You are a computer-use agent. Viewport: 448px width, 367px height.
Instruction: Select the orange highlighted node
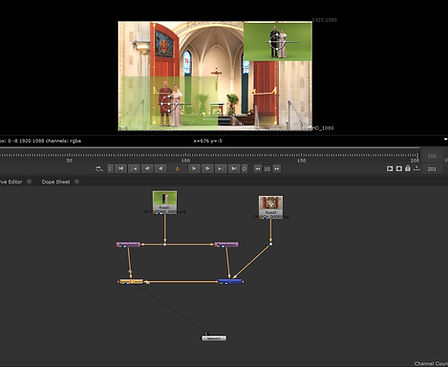(x=131, y=282)
